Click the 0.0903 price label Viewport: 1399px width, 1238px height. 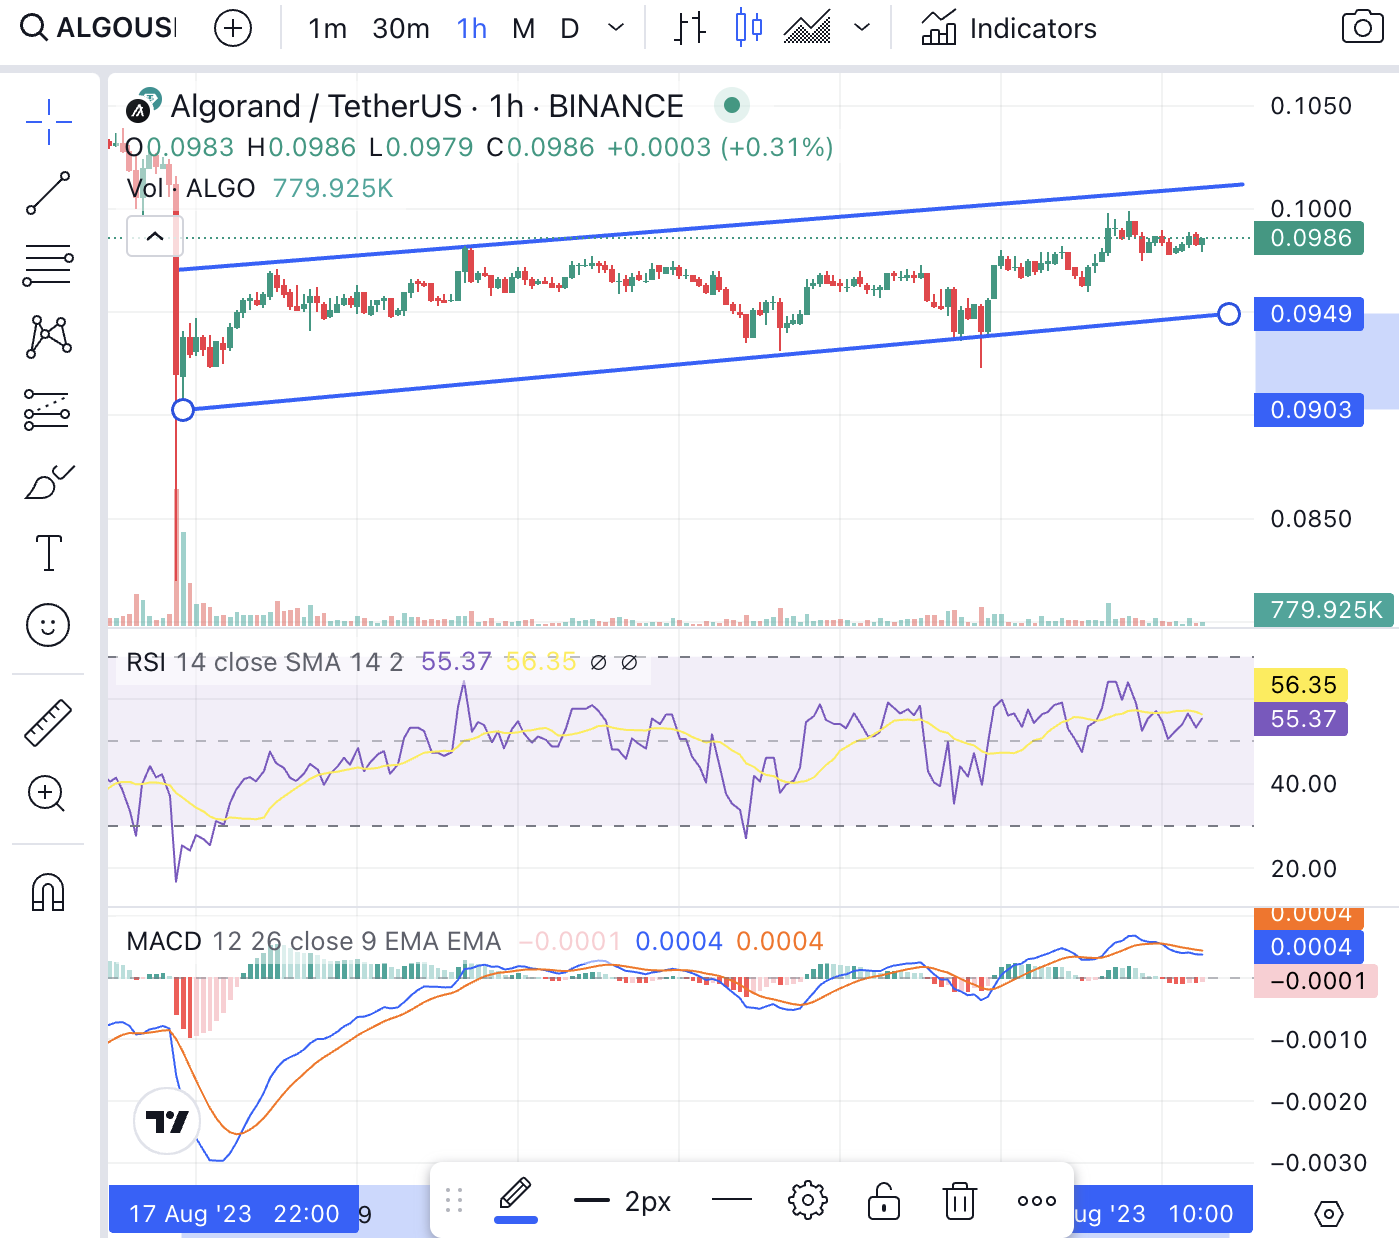click(1309, 410)
